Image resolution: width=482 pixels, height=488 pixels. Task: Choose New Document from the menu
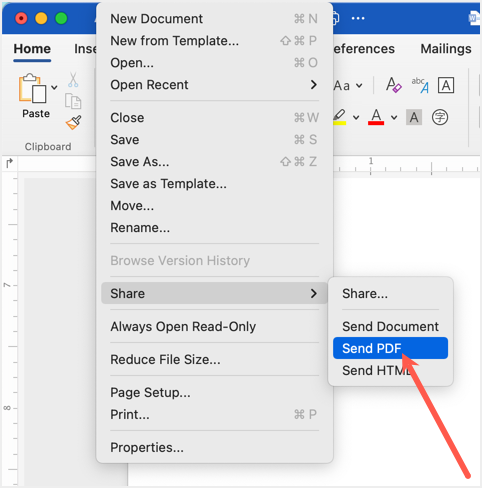click(214, 19)
